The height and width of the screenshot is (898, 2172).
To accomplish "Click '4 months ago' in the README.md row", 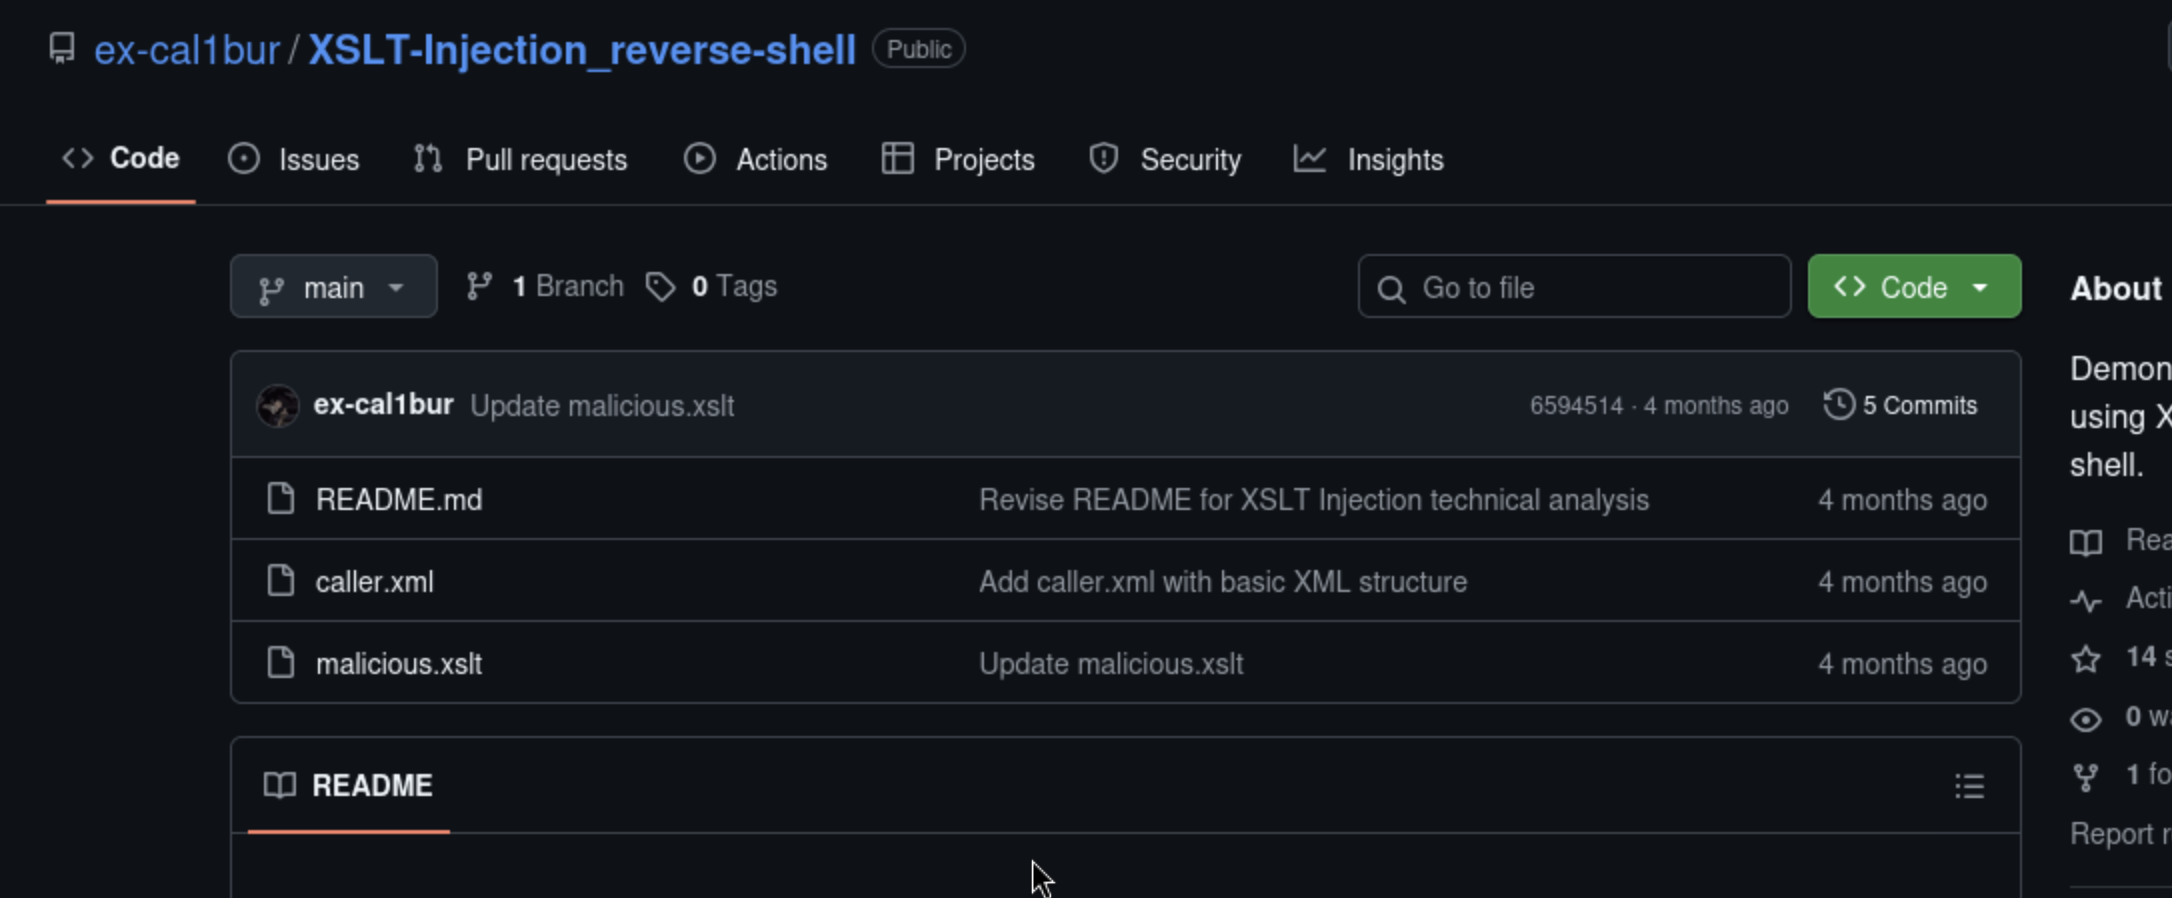I will 1902,500.
